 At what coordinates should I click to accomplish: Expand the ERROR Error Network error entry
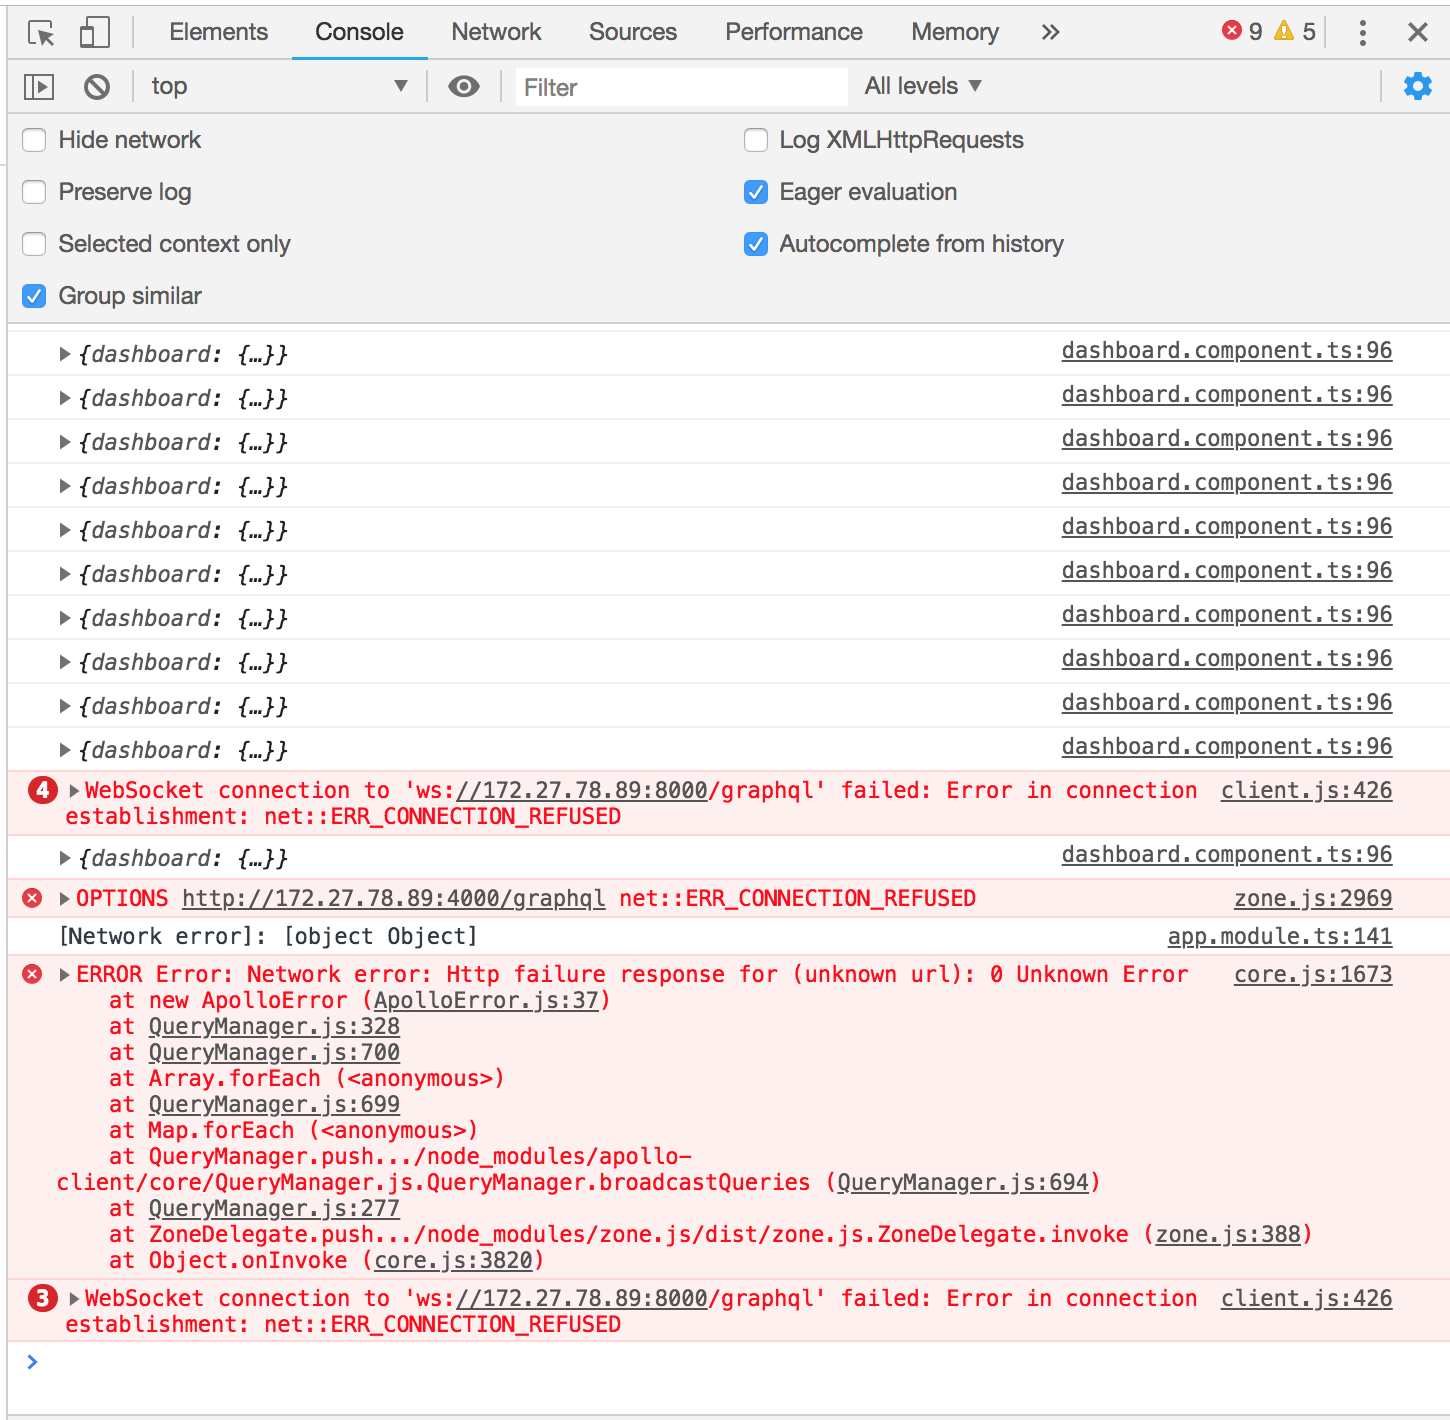click(x=65, y=974)
